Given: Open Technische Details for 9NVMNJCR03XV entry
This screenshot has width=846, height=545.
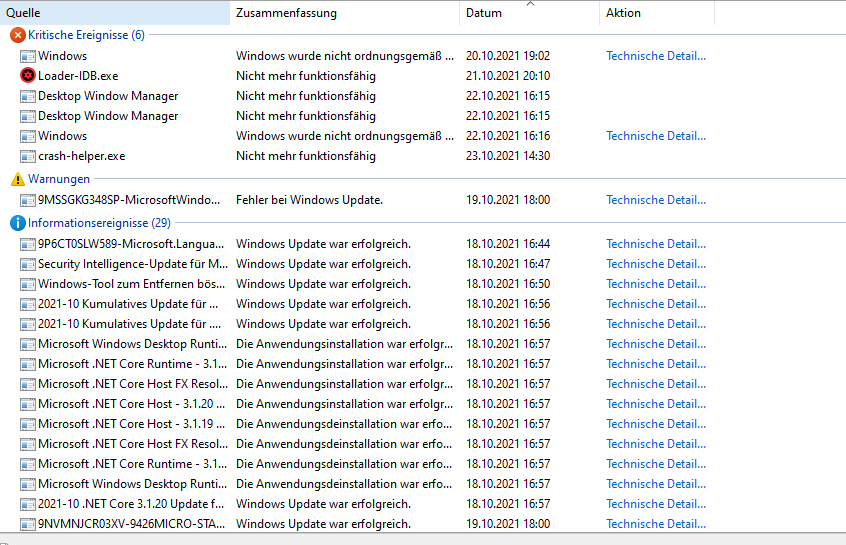Looking at the screenshot, I should tap(656, 523).
